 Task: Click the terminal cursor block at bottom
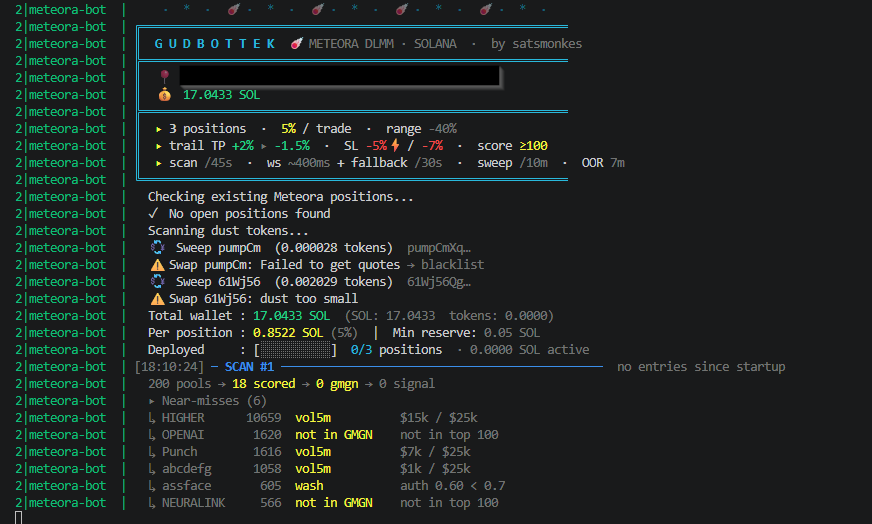[18, 518]
